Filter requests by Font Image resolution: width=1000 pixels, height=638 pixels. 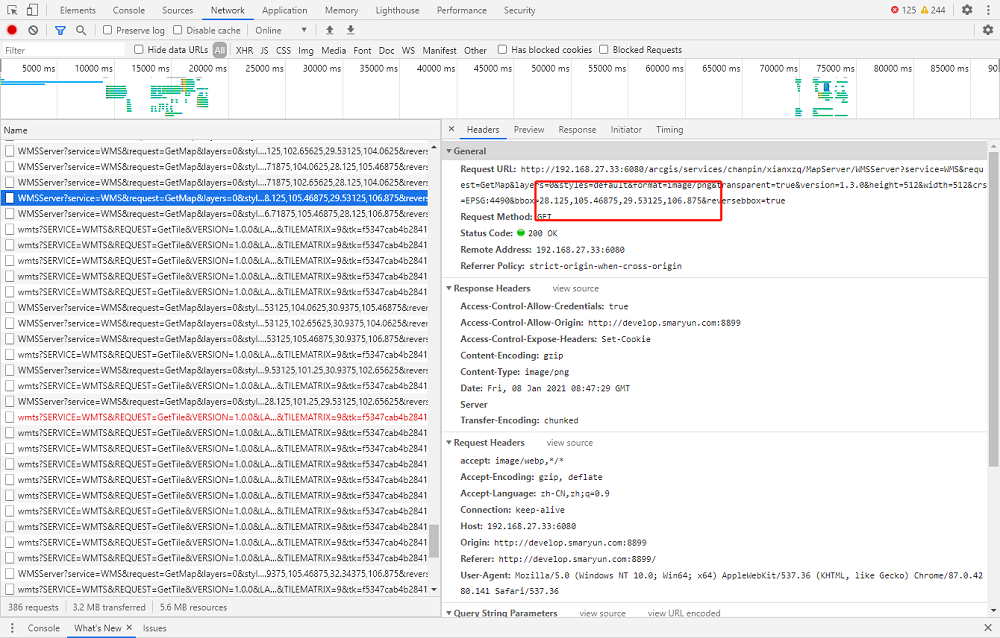362,50
